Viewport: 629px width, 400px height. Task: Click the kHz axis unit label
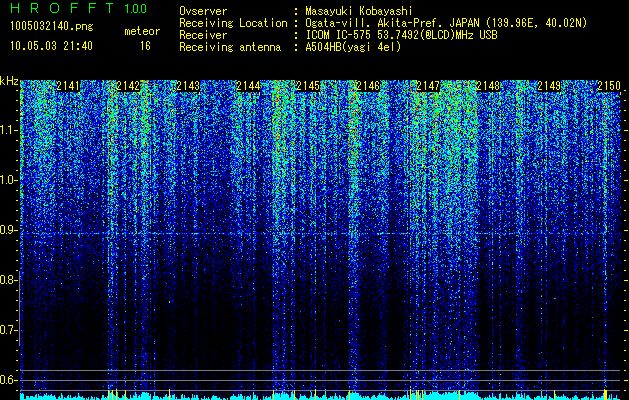pos(9,81)
